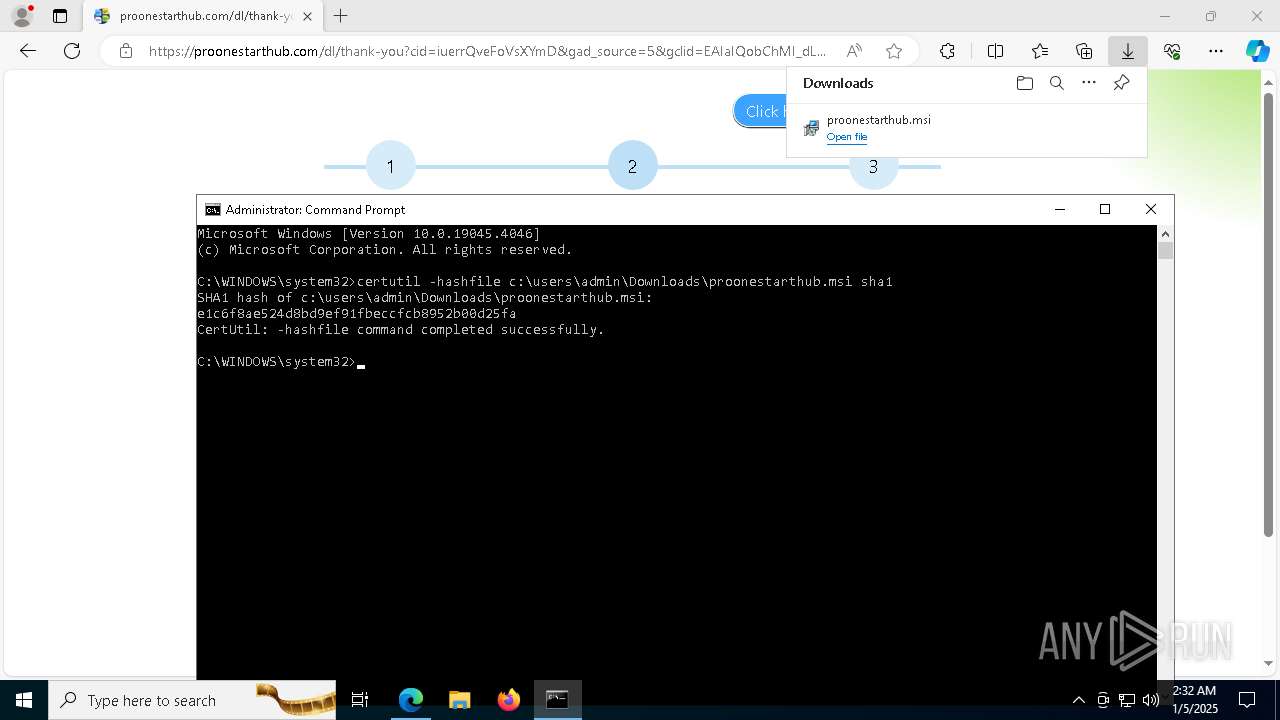Open the Copilot sidebar icon
Image resolution: width=1280 pixels, height=720 pixels.
1257,51
